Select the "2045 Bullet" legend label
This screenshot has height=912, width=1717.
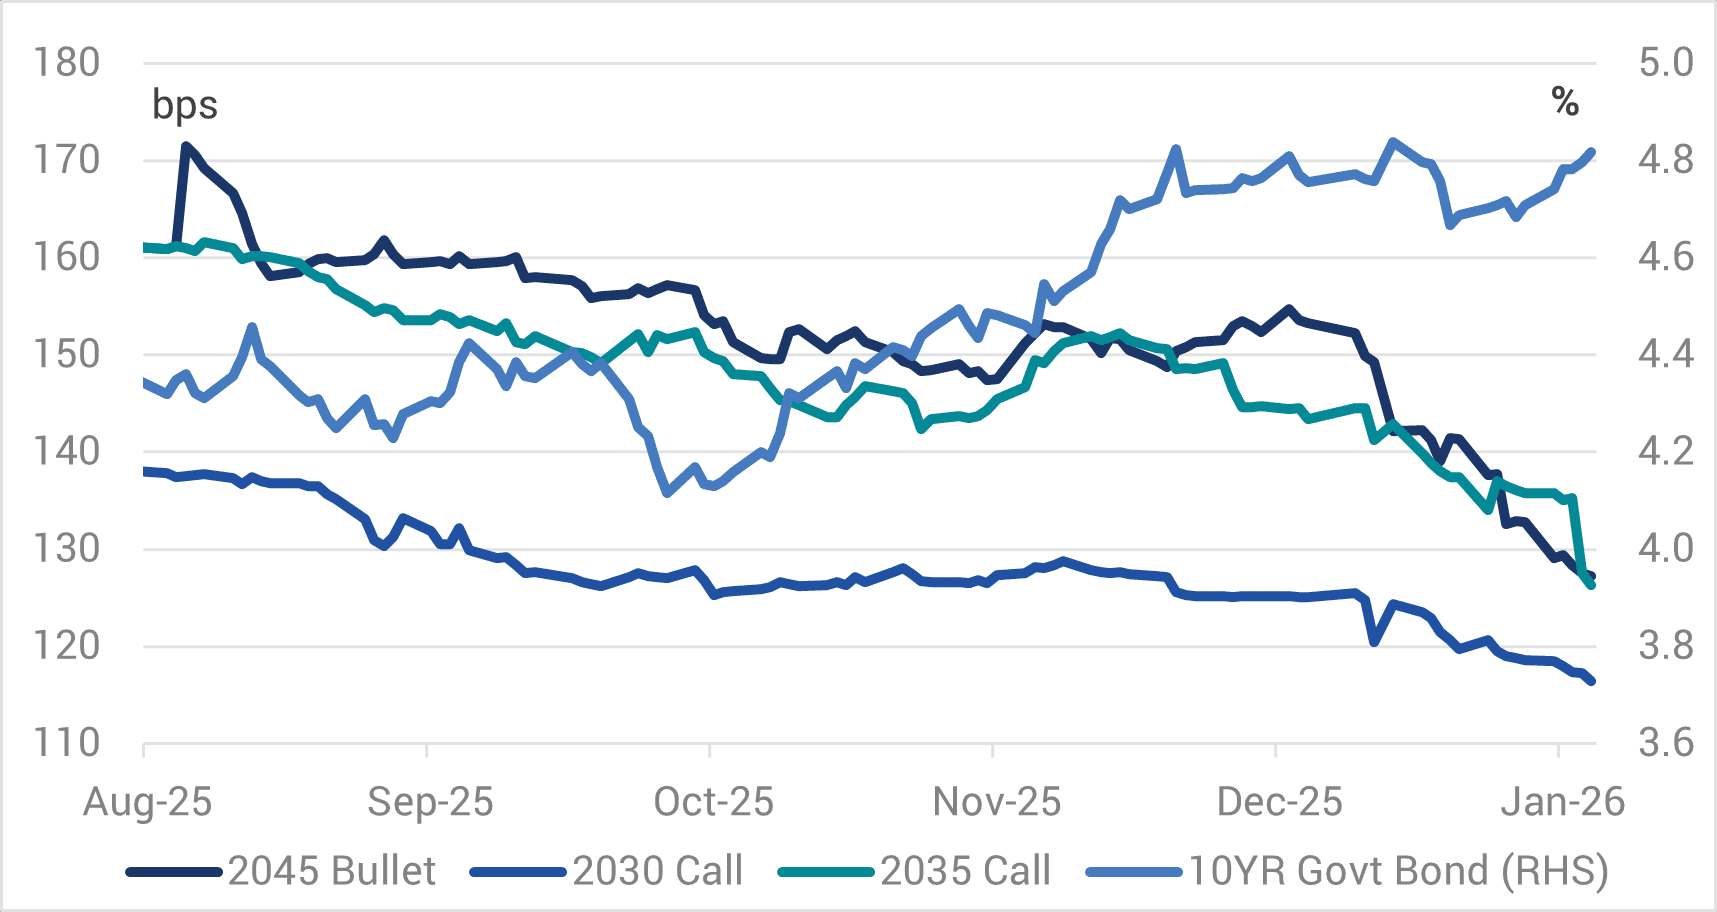332,872
